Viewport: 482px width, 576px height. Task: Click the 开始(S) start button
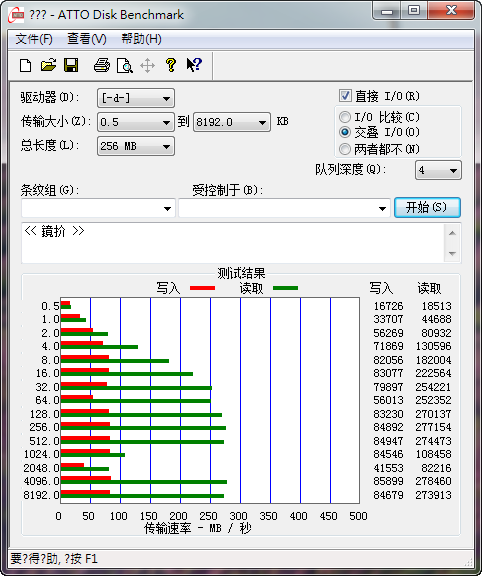pyautogui.click(x=427, y=208)
